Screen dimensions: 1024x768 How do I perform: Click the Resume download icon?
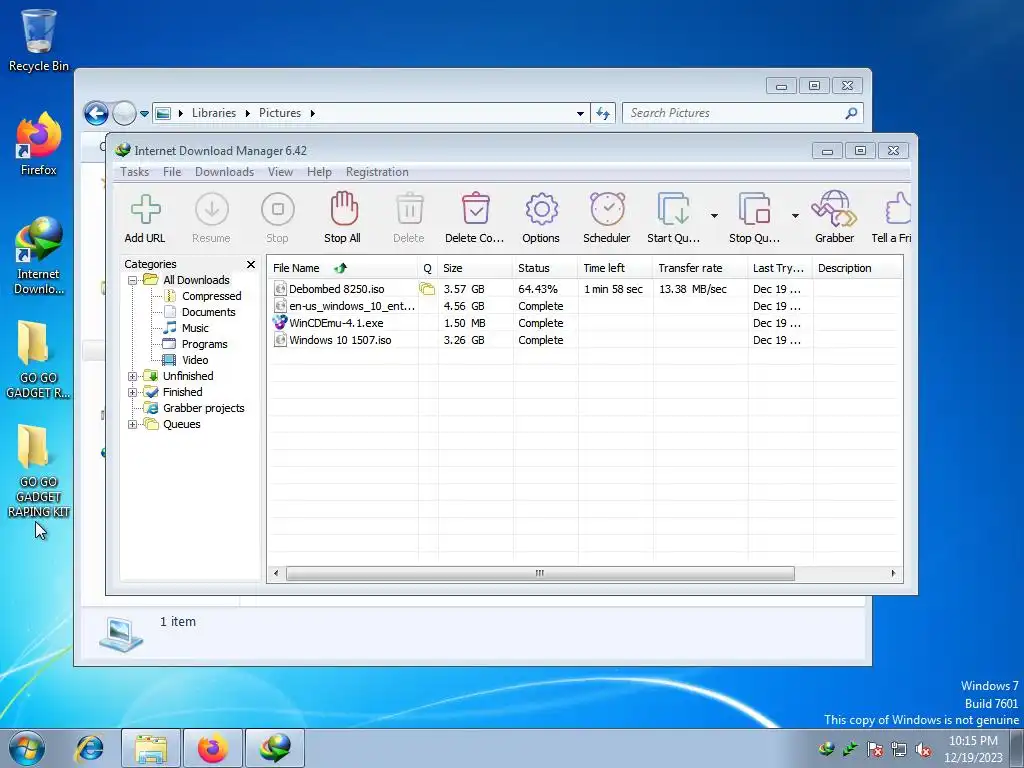pos(212,210)
